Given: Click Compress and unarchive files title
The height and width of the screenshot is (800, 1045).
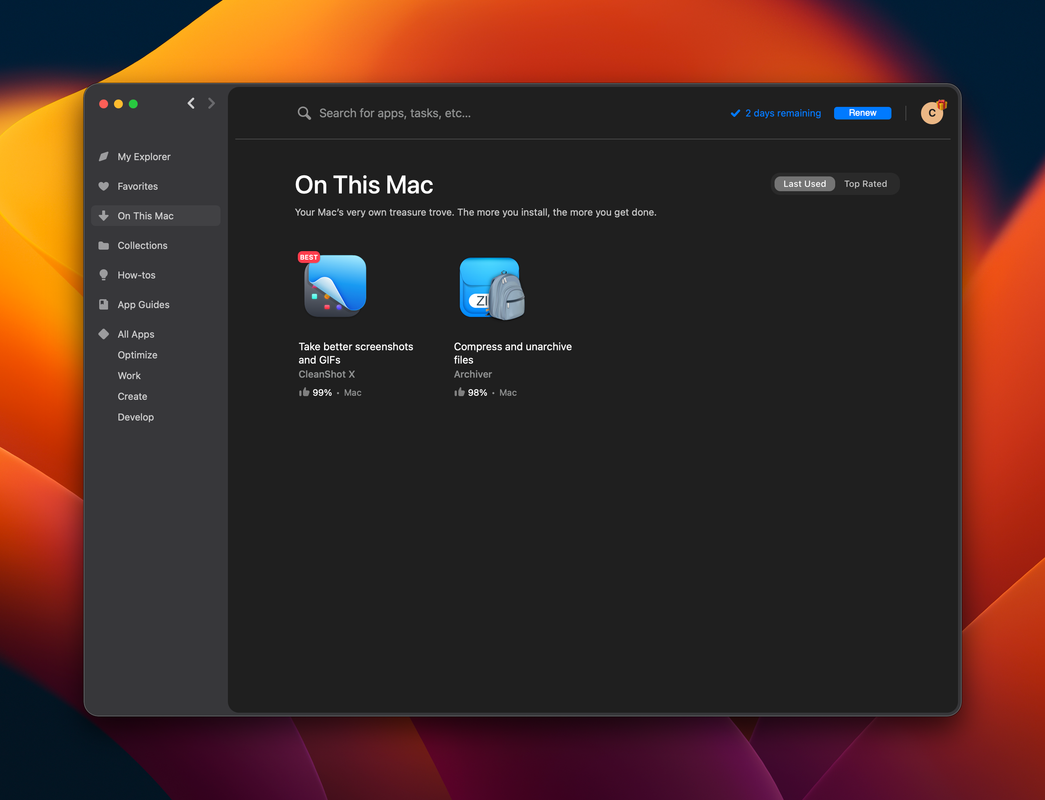Looking at the screenshot, I should tap(513, 353).
